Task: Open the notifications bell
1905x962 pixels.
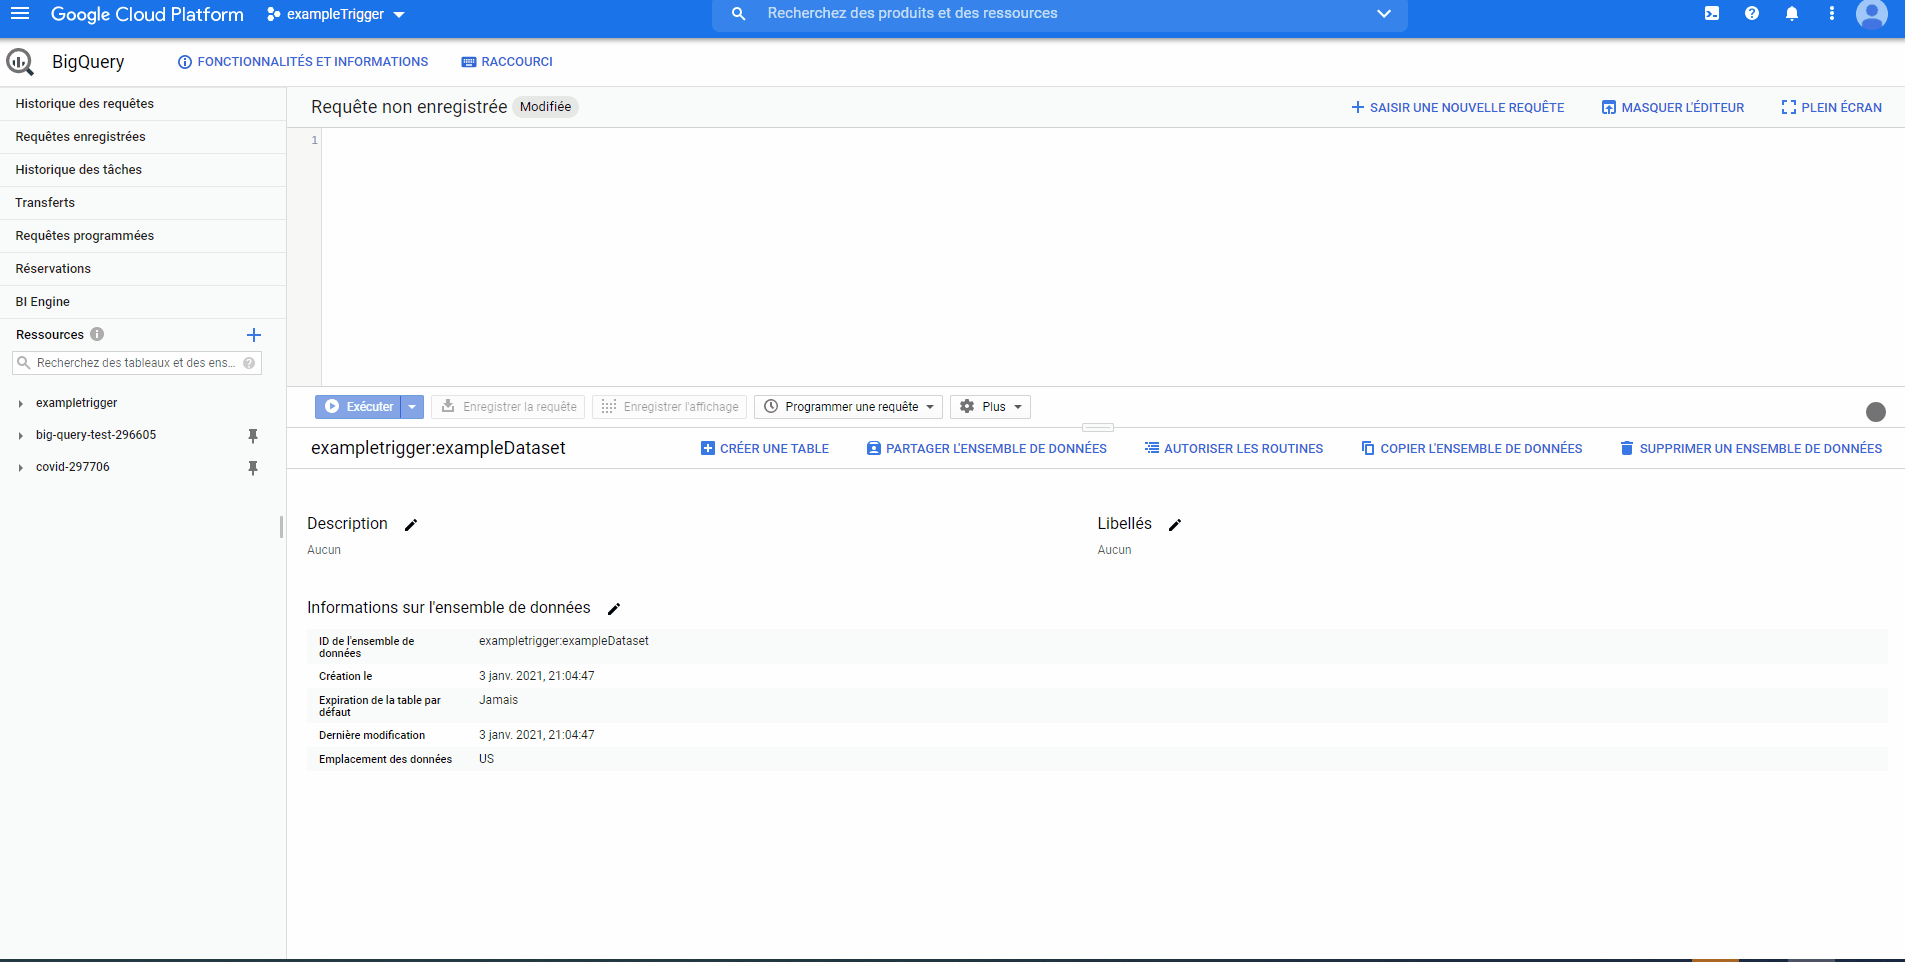Action: 1792,14
